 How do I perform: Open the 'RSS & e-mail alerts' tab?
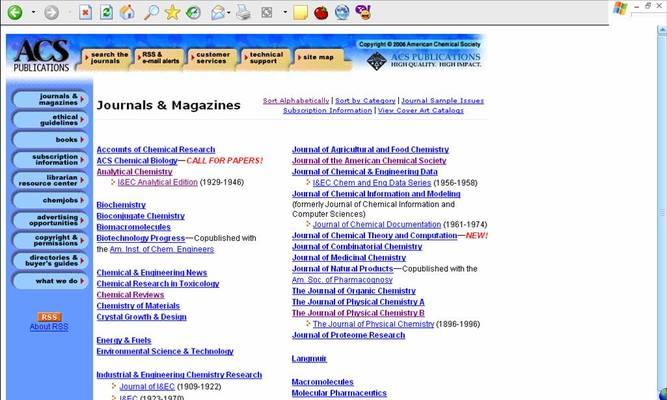[x=159, y=58]
